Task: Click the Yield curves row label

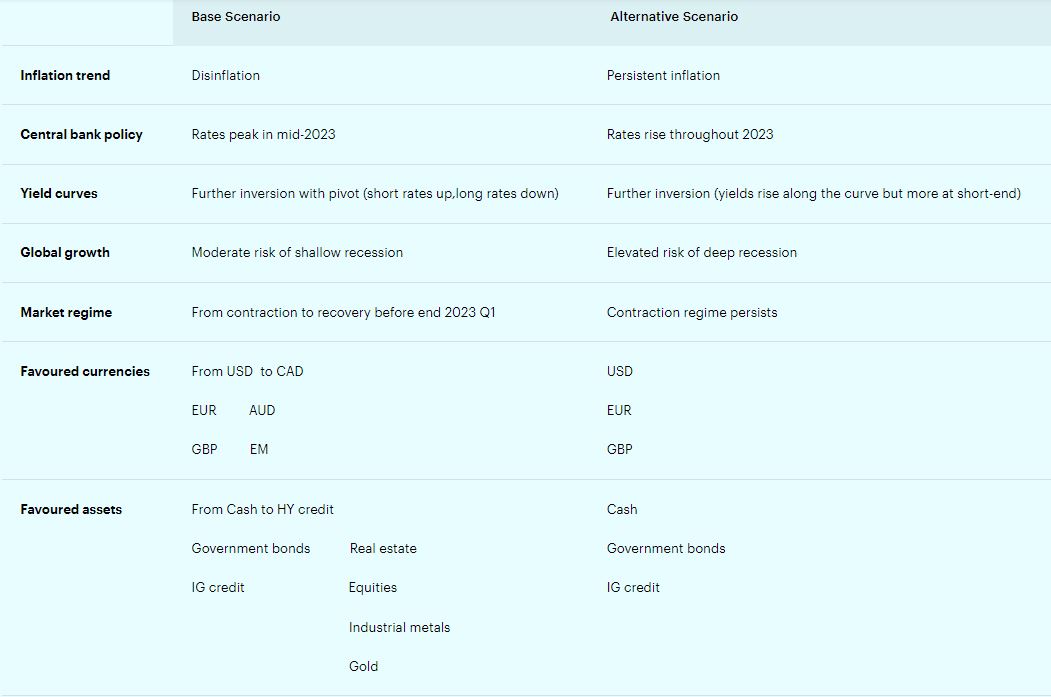Action: click(59, 193)
